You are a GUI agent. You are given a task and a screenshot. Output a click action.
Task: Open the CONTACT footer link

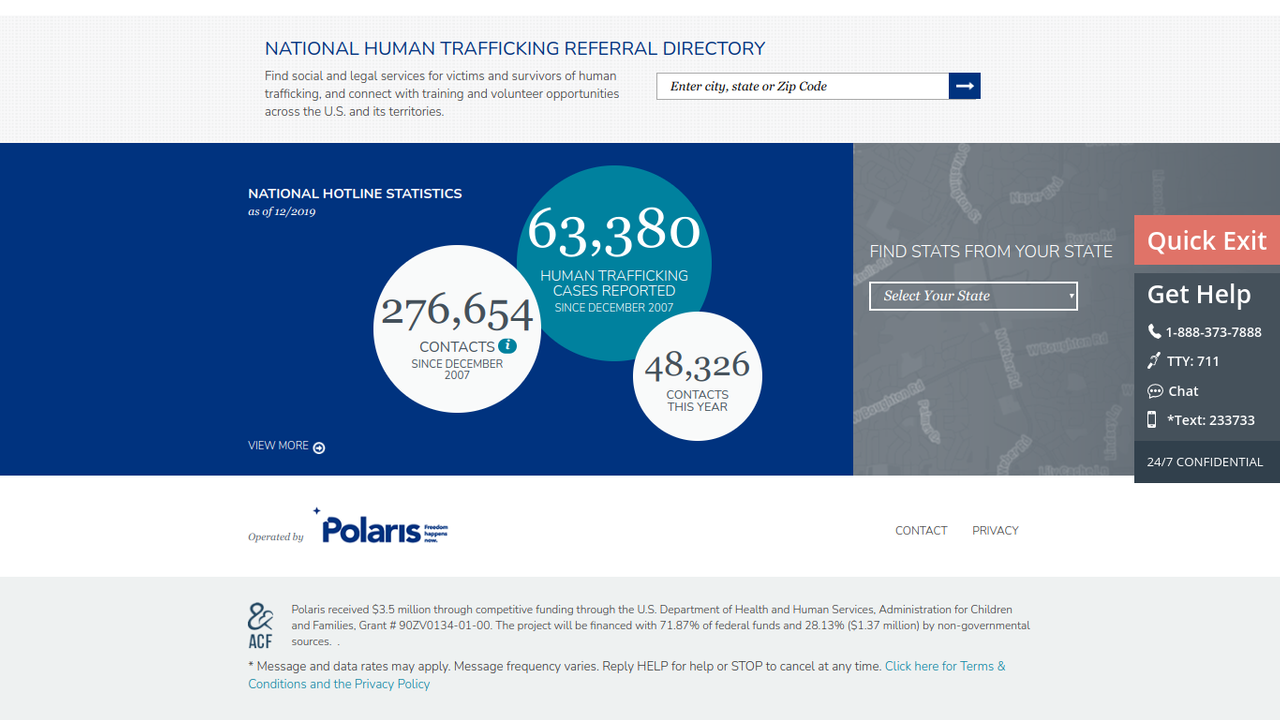pos(921,531)
